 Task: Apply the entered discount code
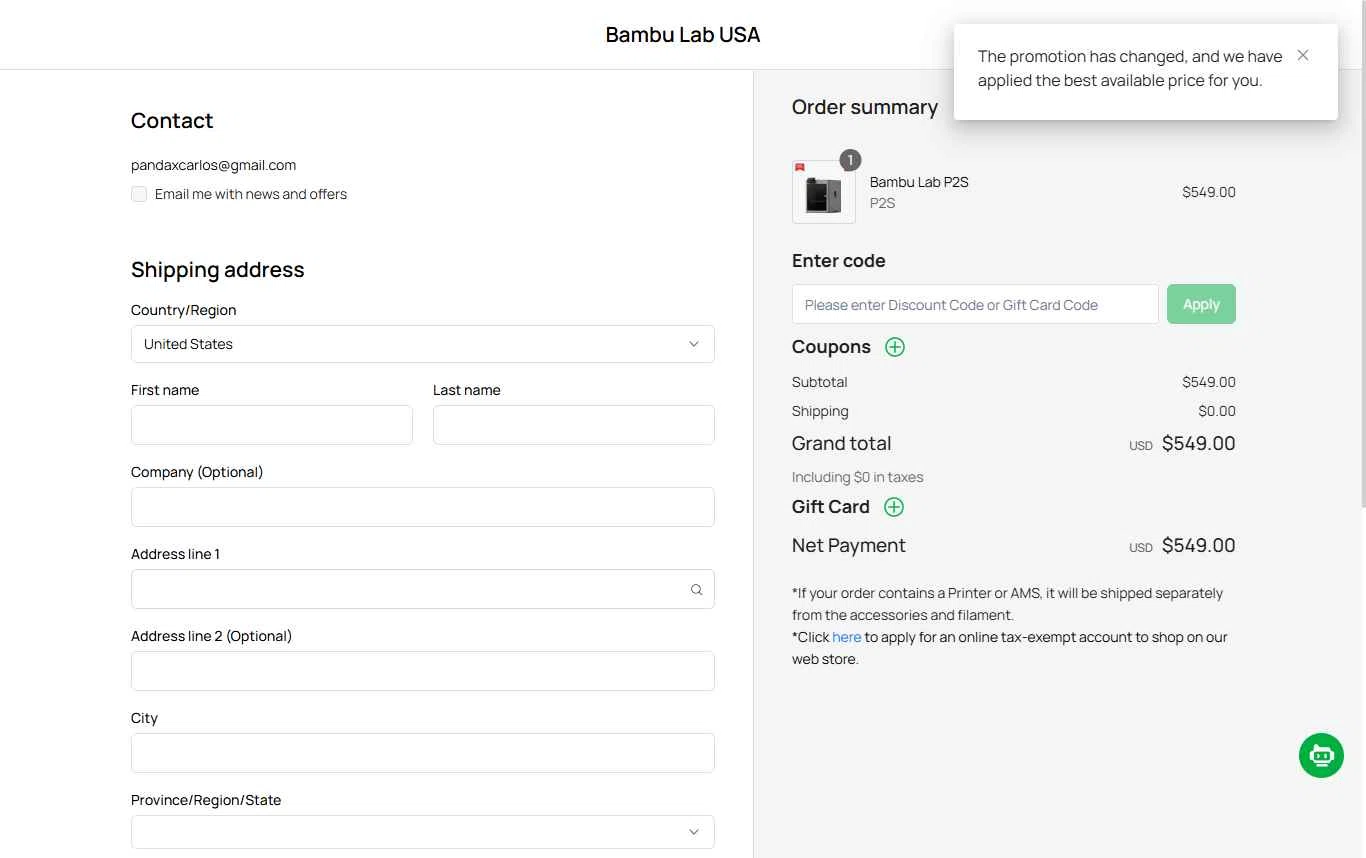1201,304
